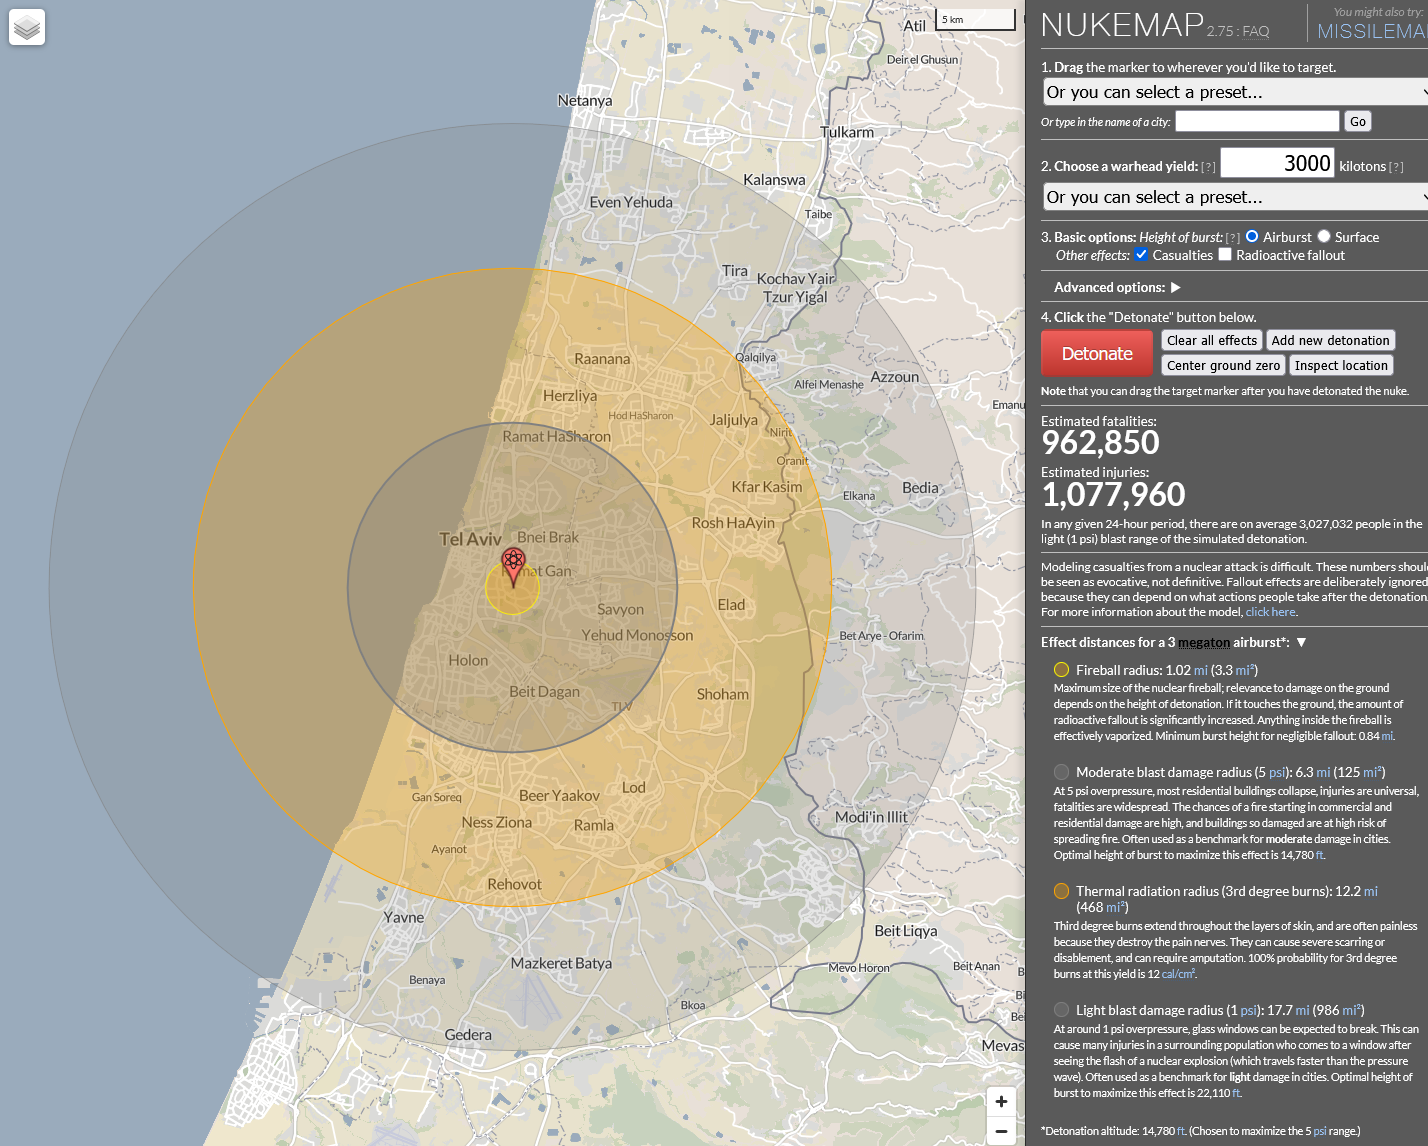Image resolution: width=1428 pixels, height=1146 pixels.
Task: Open the warhead yield help [?] link
Action: click(x=1208, y=167)
